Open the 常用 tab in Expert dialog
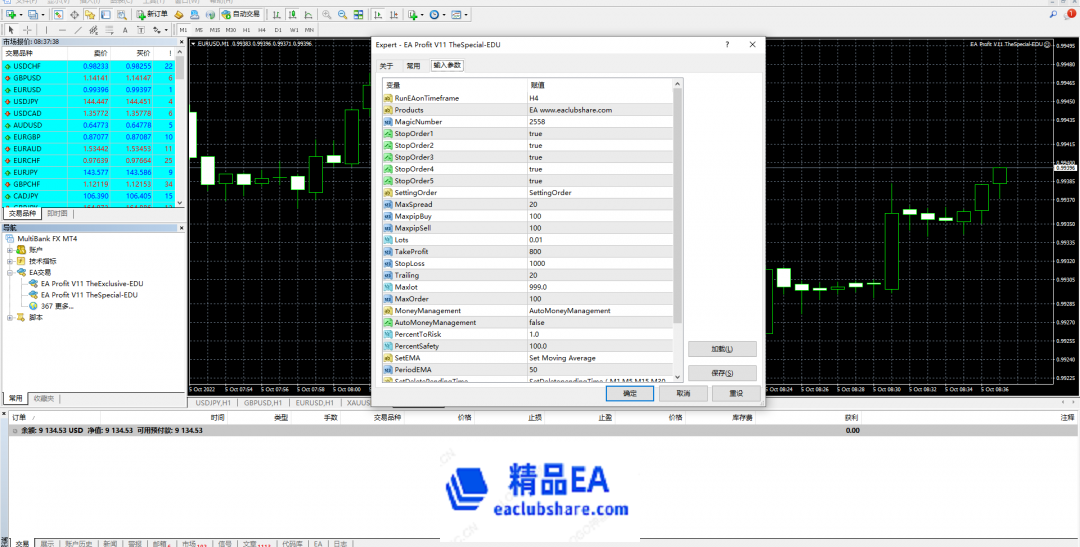The width and height of the screenshot is (1080, 547). 413,66
